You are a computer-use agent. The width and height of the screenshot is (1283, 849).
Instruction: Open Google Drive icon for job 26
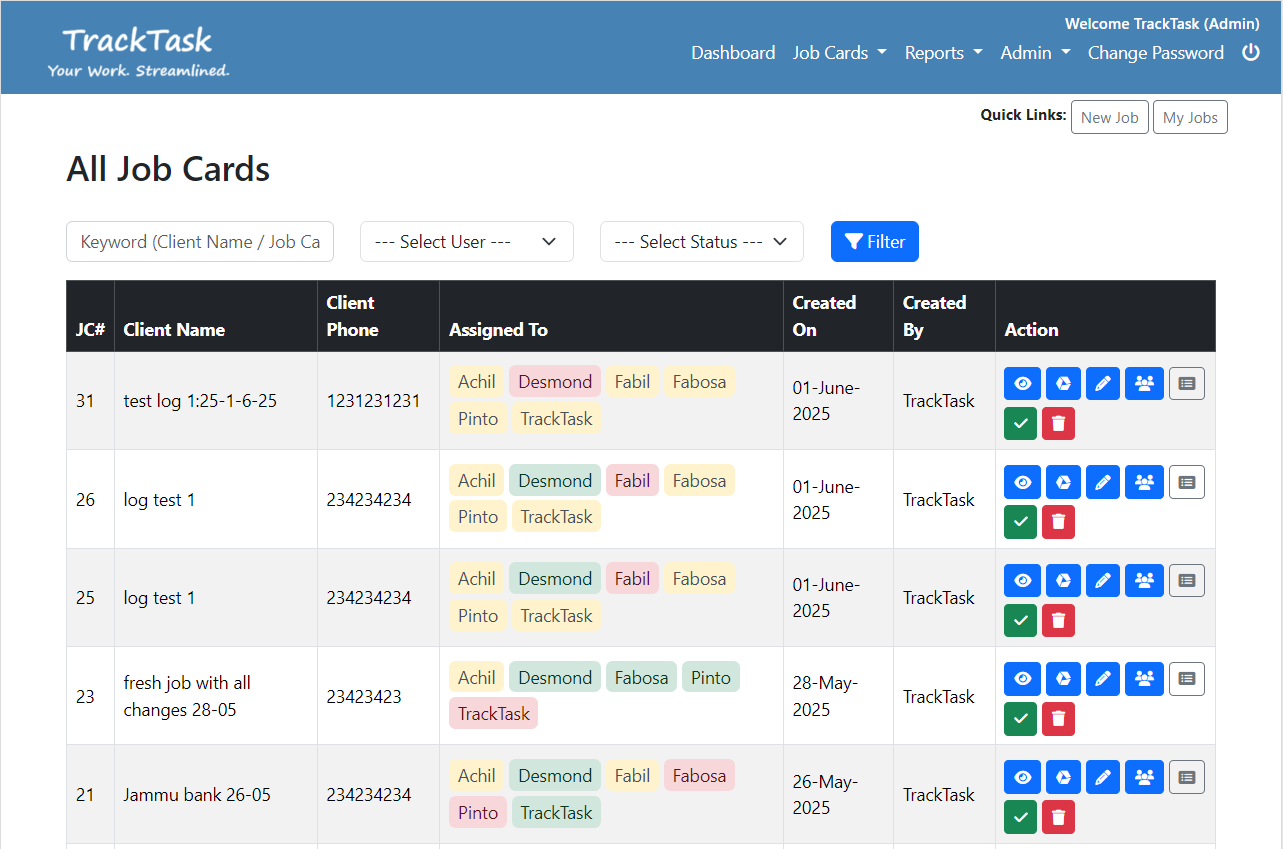[1064, 482]
